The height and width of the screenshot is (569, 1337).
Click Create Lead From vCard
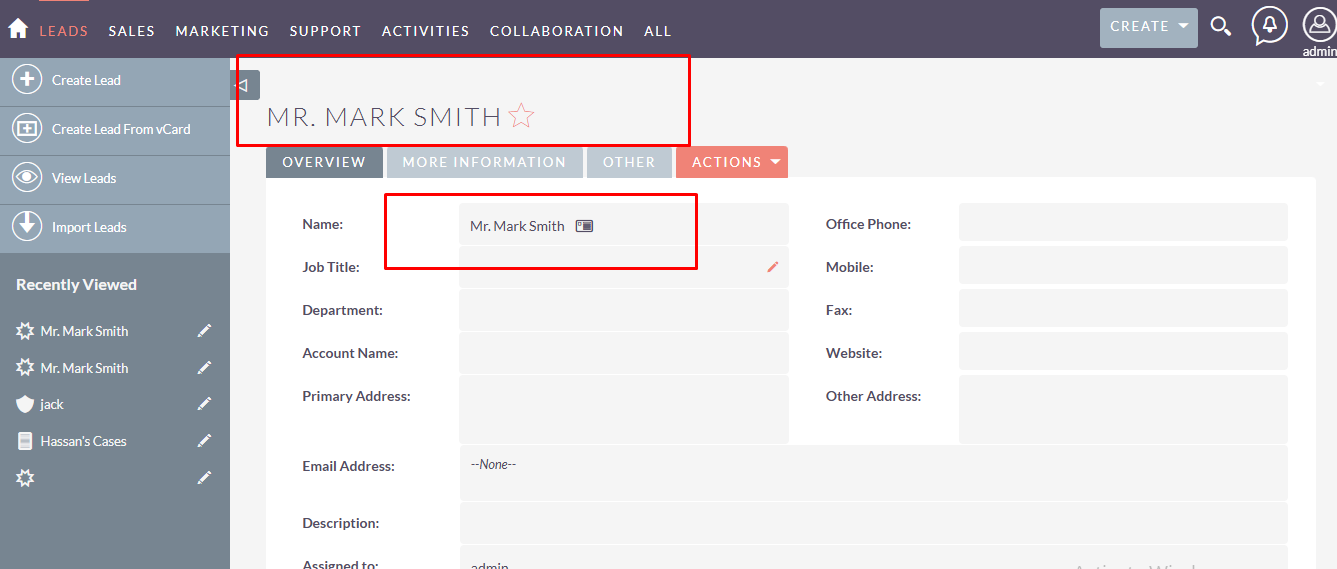tap(120, 129)
